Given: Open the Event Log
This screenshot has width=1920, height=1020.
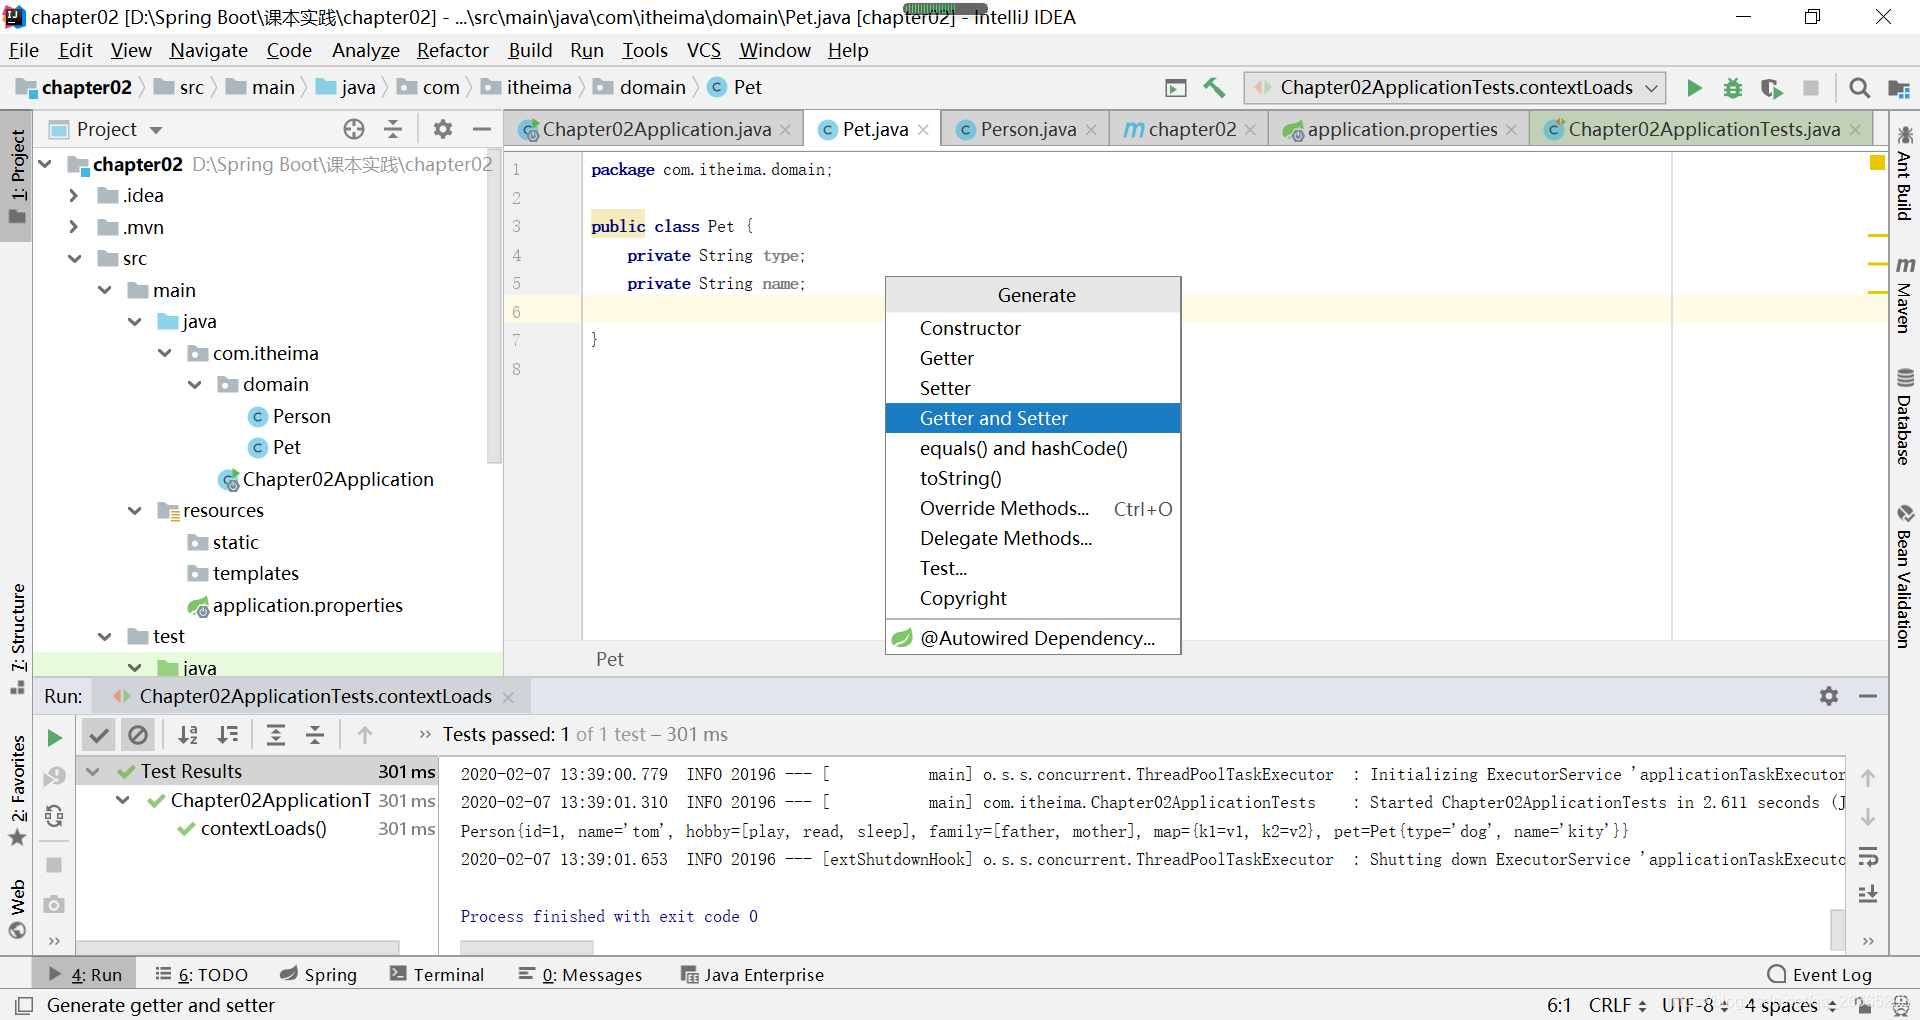Looking at the screenshot, I should (1820, 975).
